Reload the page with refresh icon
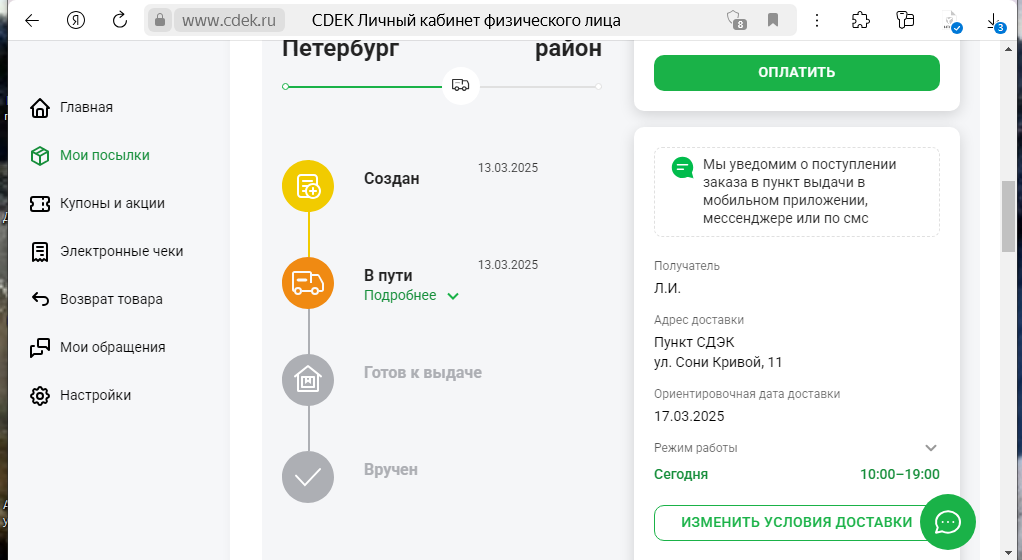 [119, 20]
